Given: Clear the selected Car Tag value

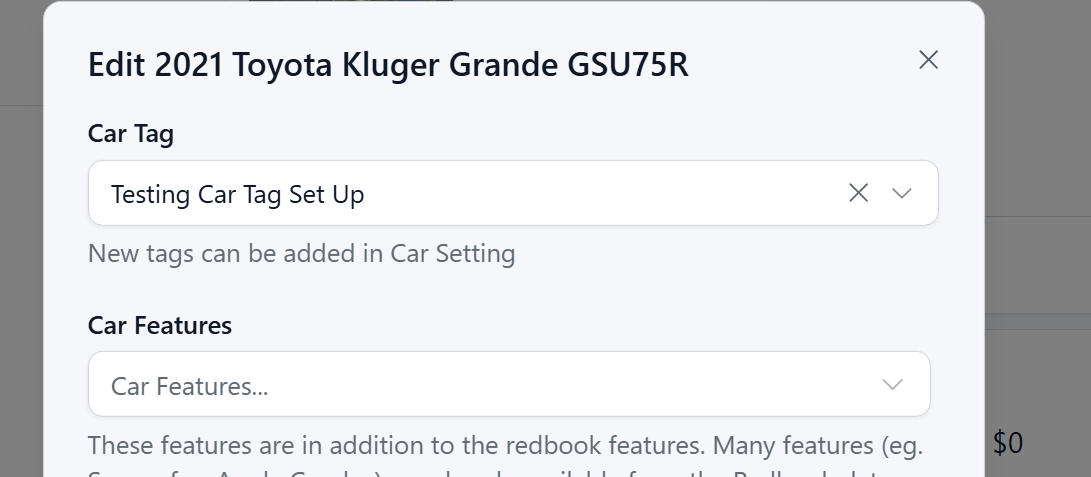Looking at the screenshot, I should point(858,193).
